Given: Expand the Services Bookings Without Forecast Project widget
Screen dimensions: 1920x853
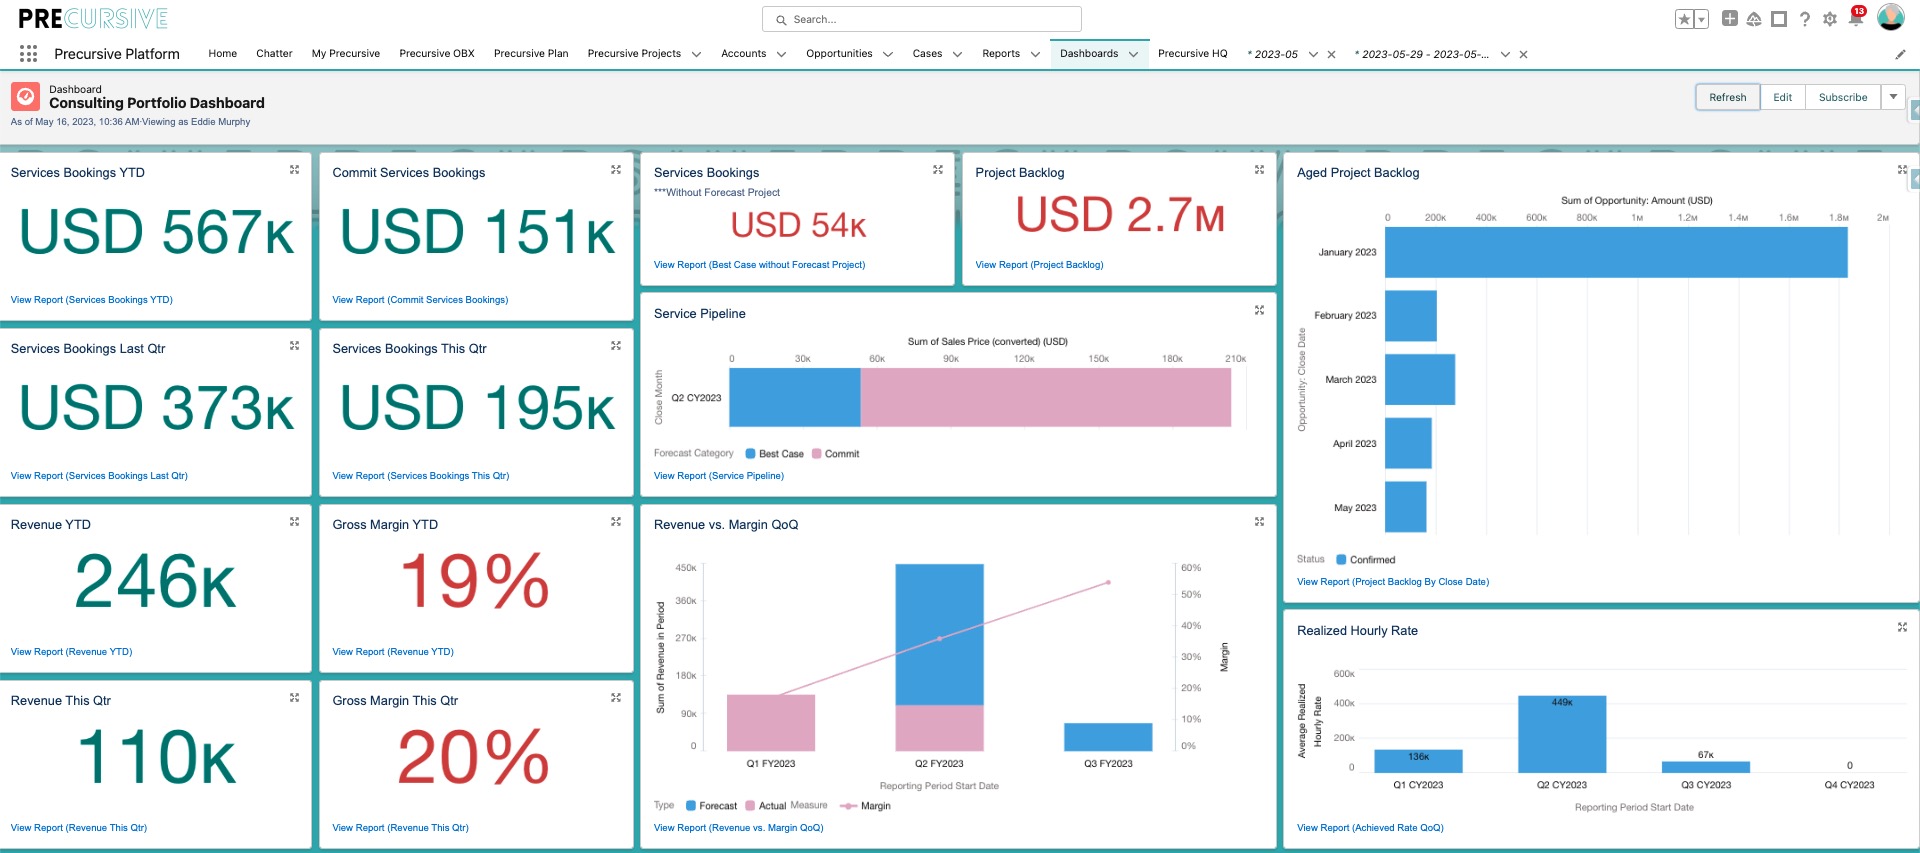Looking at the screenshot, I should pyautogui.click(x=938, y=170).
